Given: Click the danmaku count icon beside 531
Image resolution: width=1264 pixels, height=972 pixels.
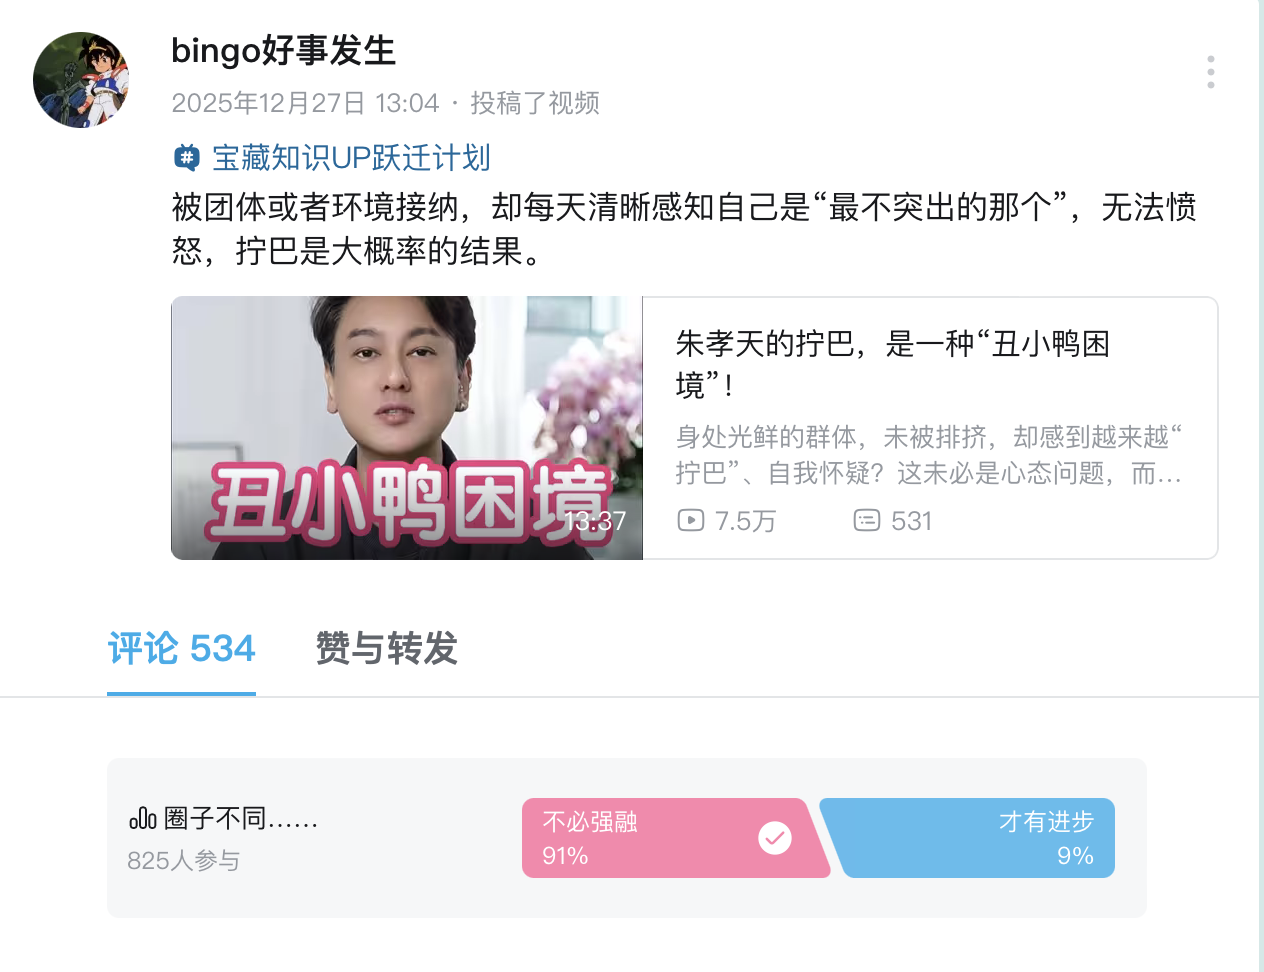Looking at the screenshot, I should [x=866, y=520].
